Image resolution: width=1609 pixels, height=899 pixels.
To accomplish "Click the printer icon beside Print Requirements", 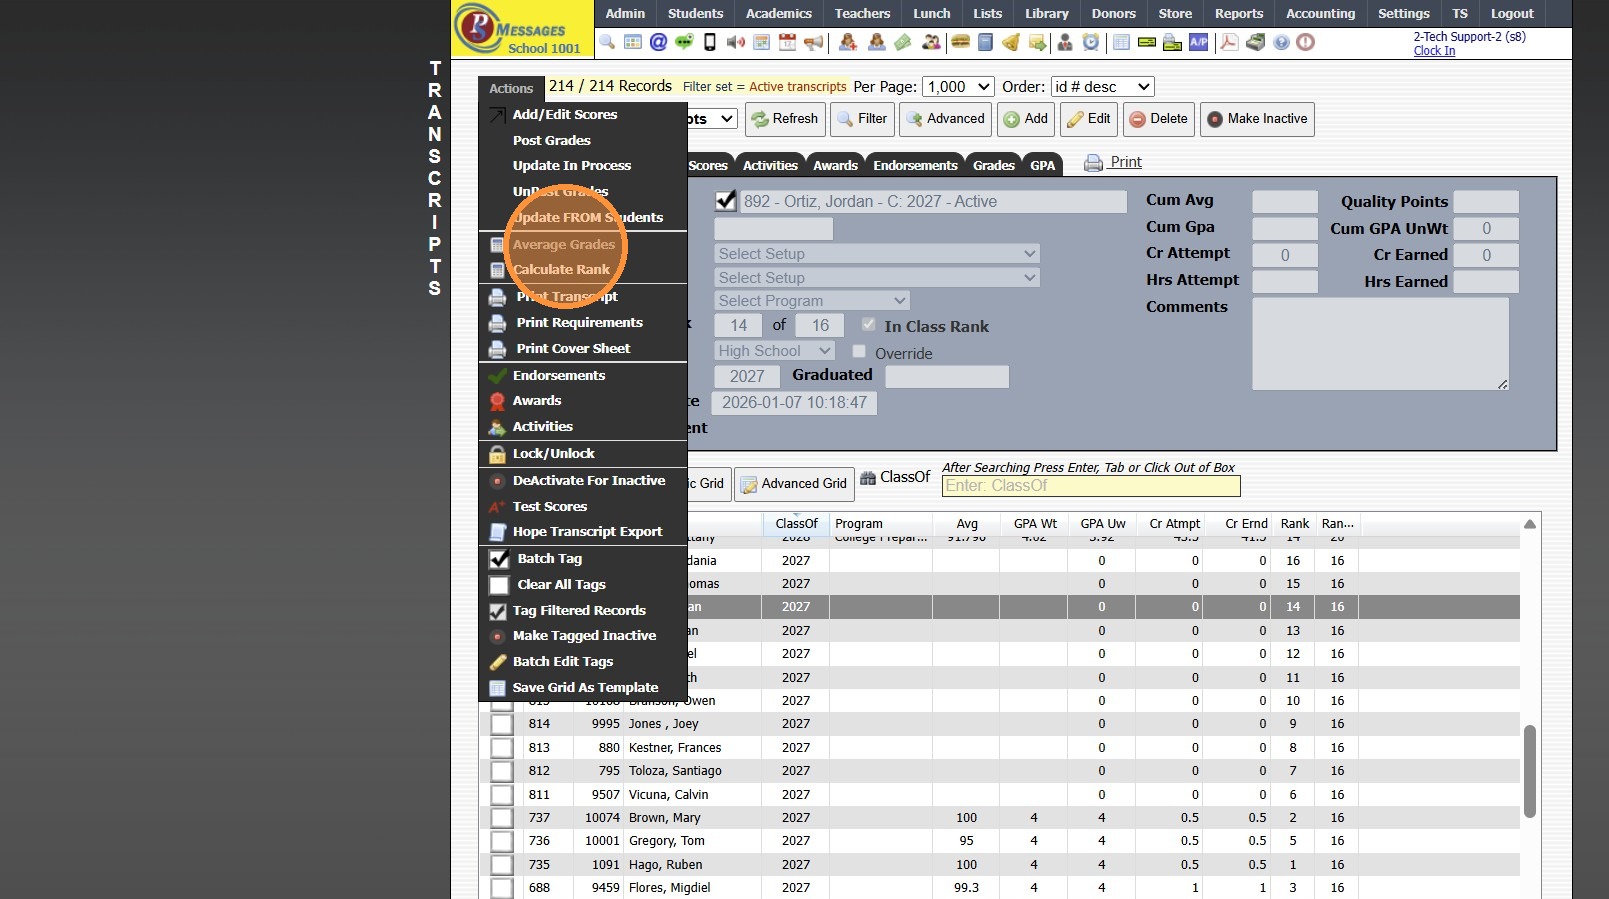I will click(497, 323).
